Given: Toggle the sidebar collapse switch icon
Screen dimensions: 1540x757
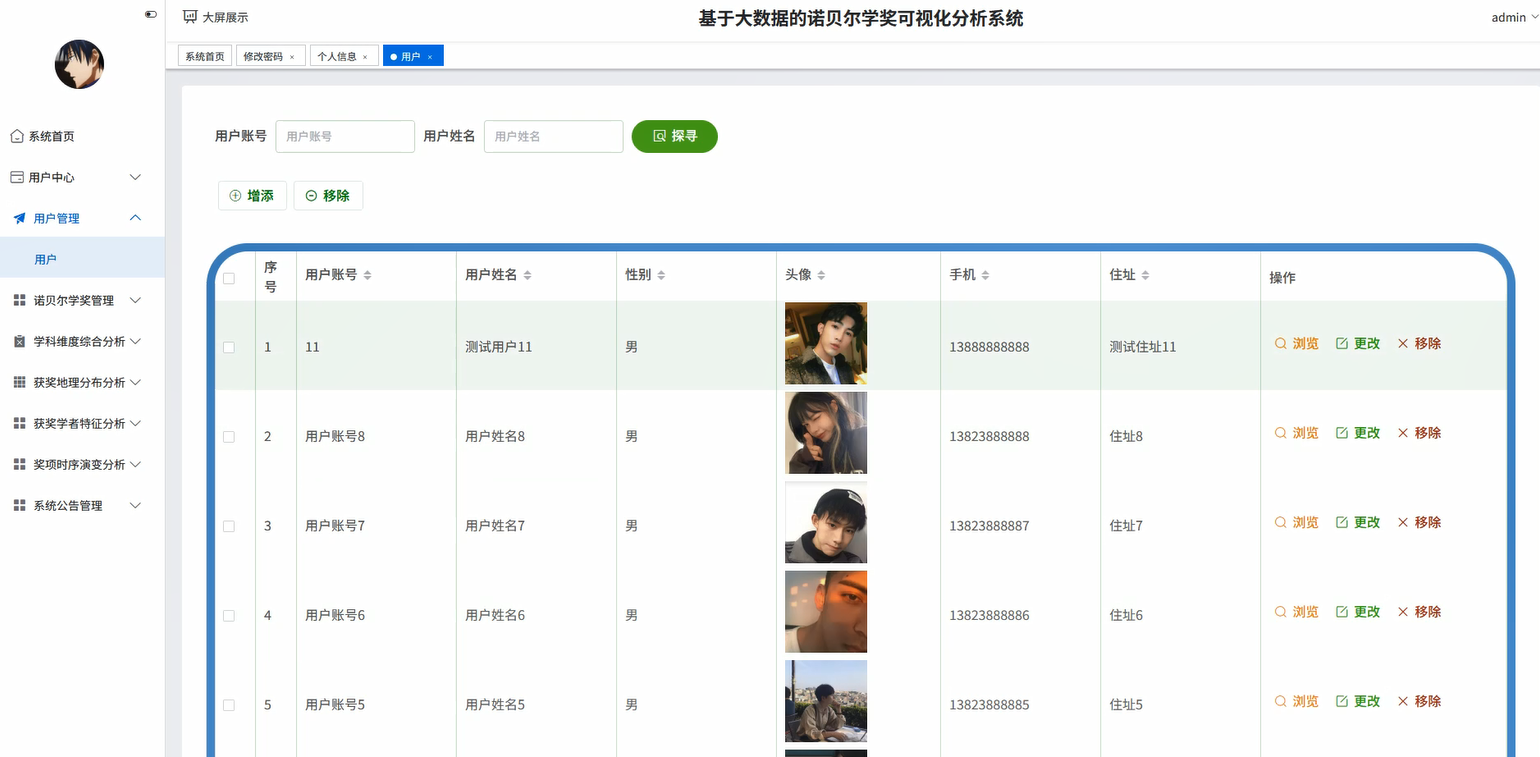Looking at the screenshot, I should pos(151,15).
